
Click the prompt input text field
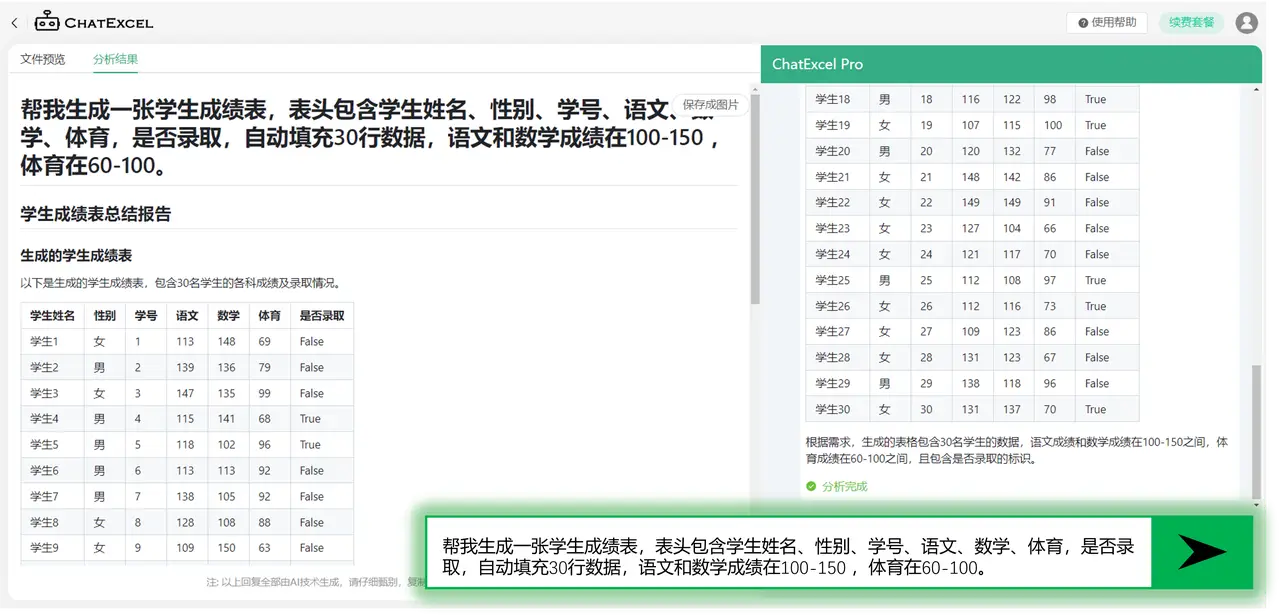click(x=789, y=552)
